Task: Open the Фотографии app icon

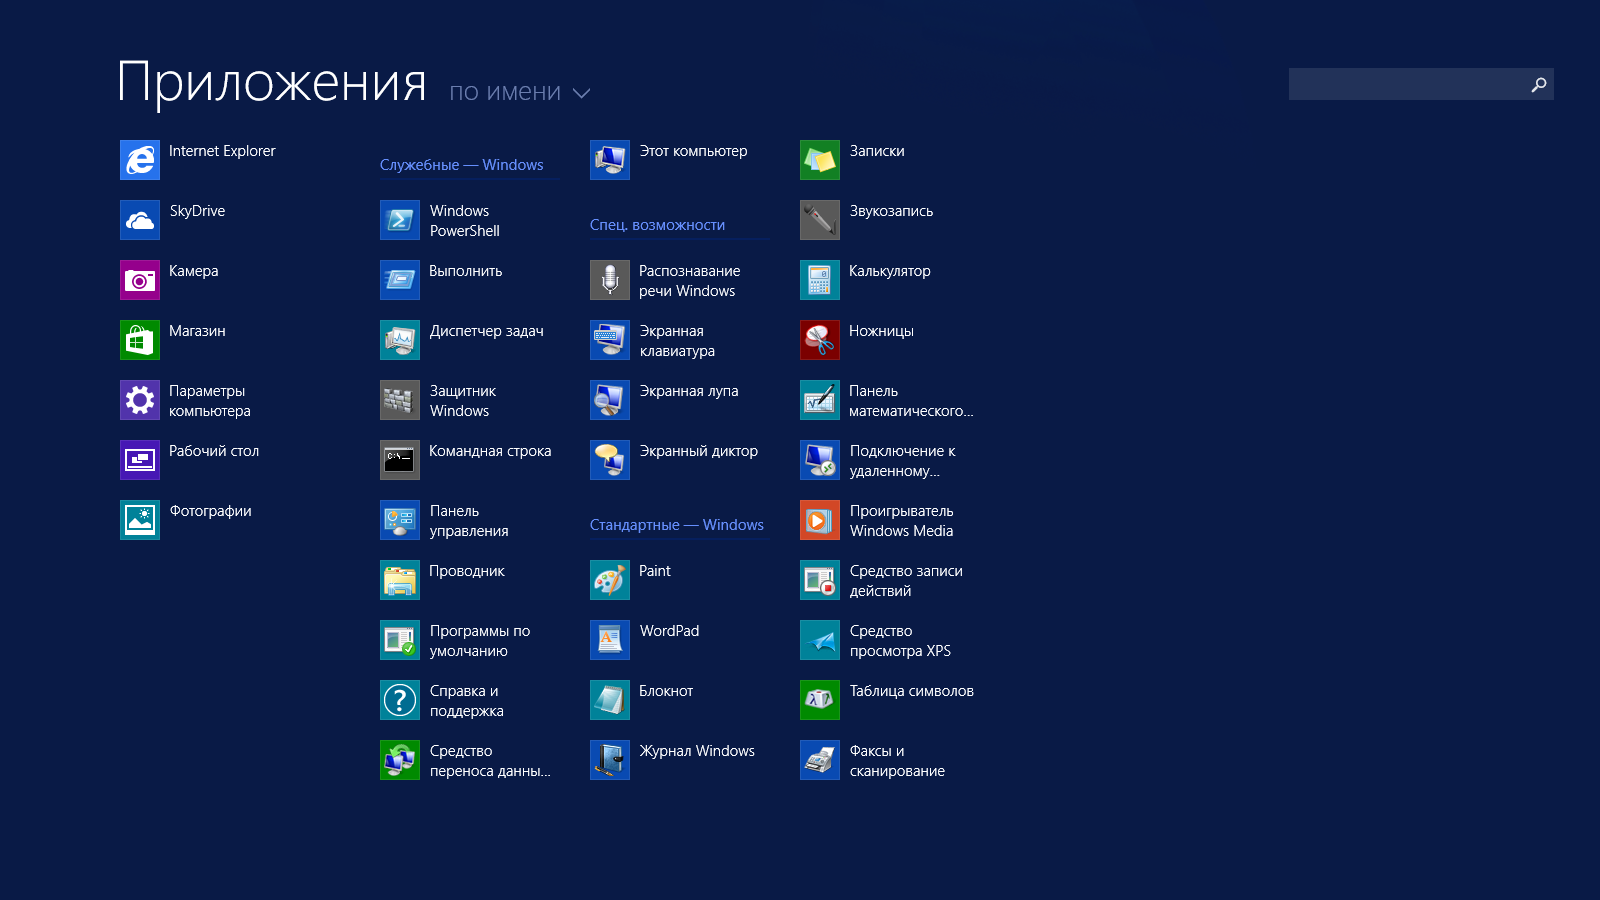Action: (140, 520)
